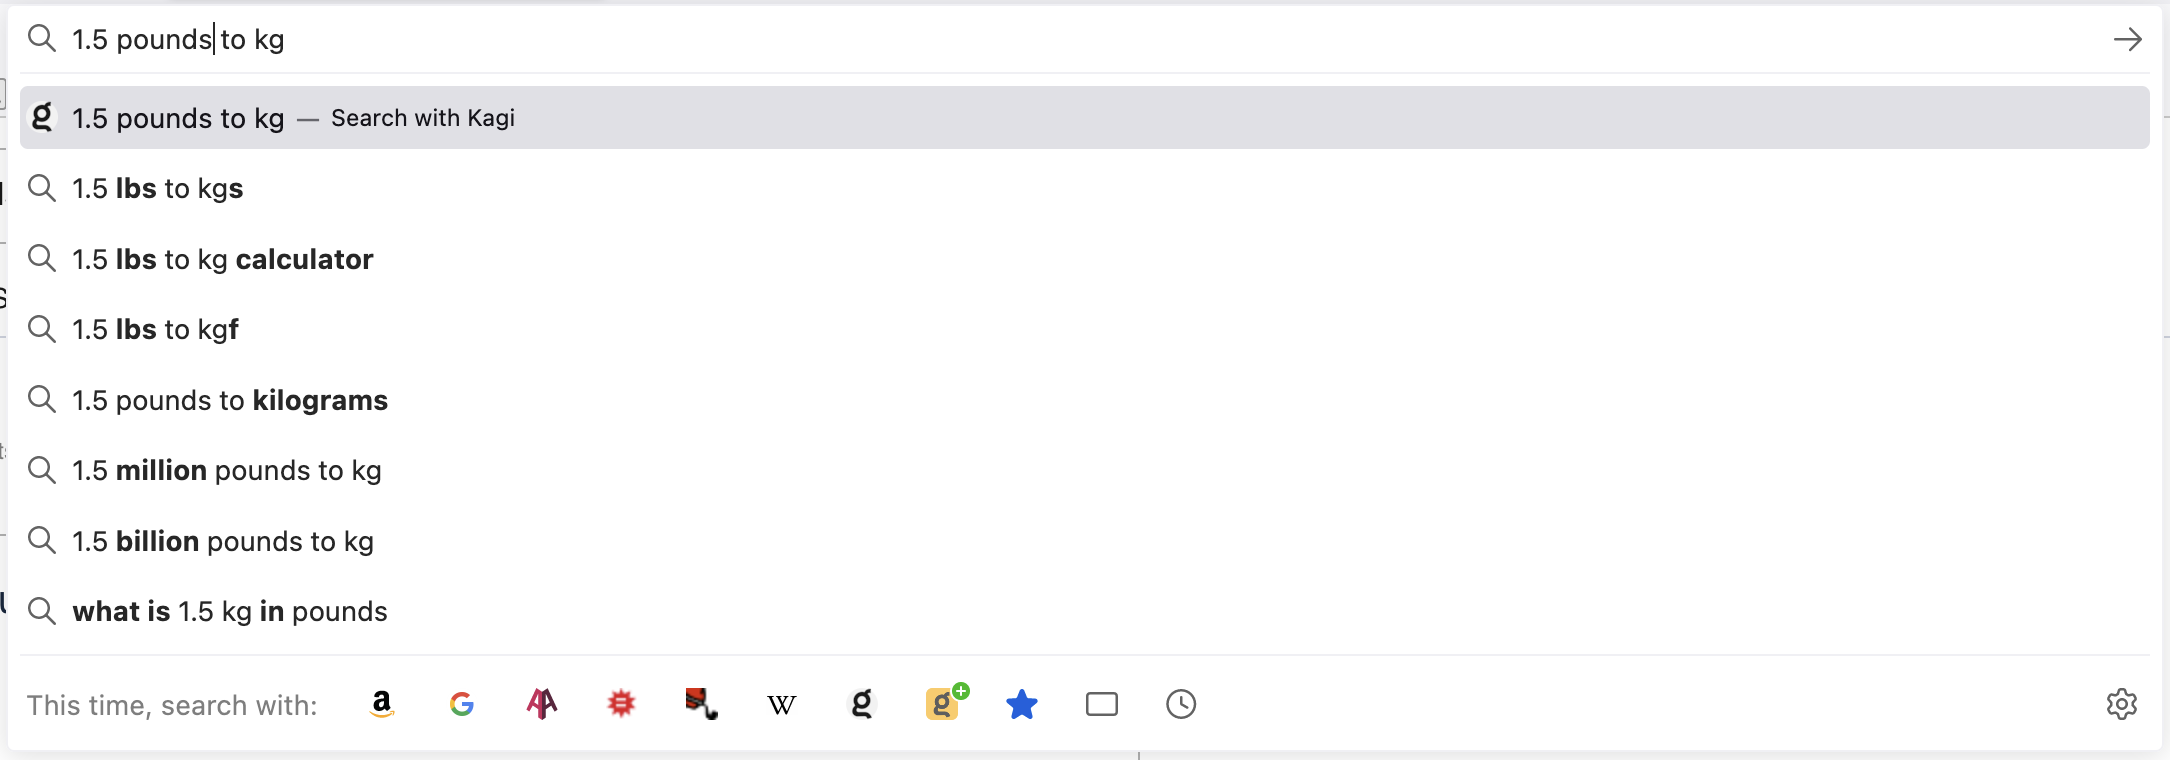This screenshot has width=2170, height=760.
Task: Search in Bookmarks via the star icon
Action: tap(1021, 704)
